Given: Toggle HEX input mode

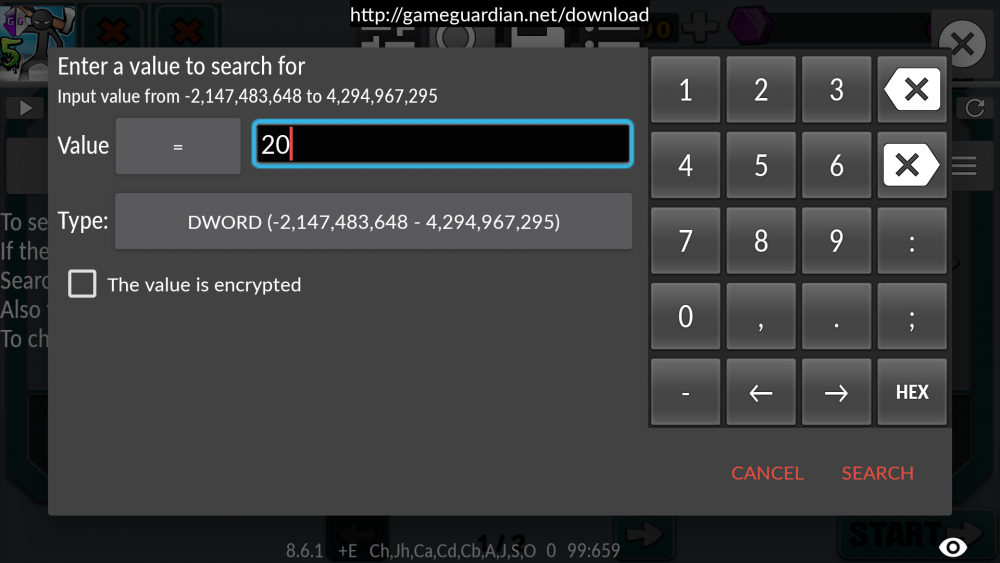Looking at the screenshot, I should point(912,392).
